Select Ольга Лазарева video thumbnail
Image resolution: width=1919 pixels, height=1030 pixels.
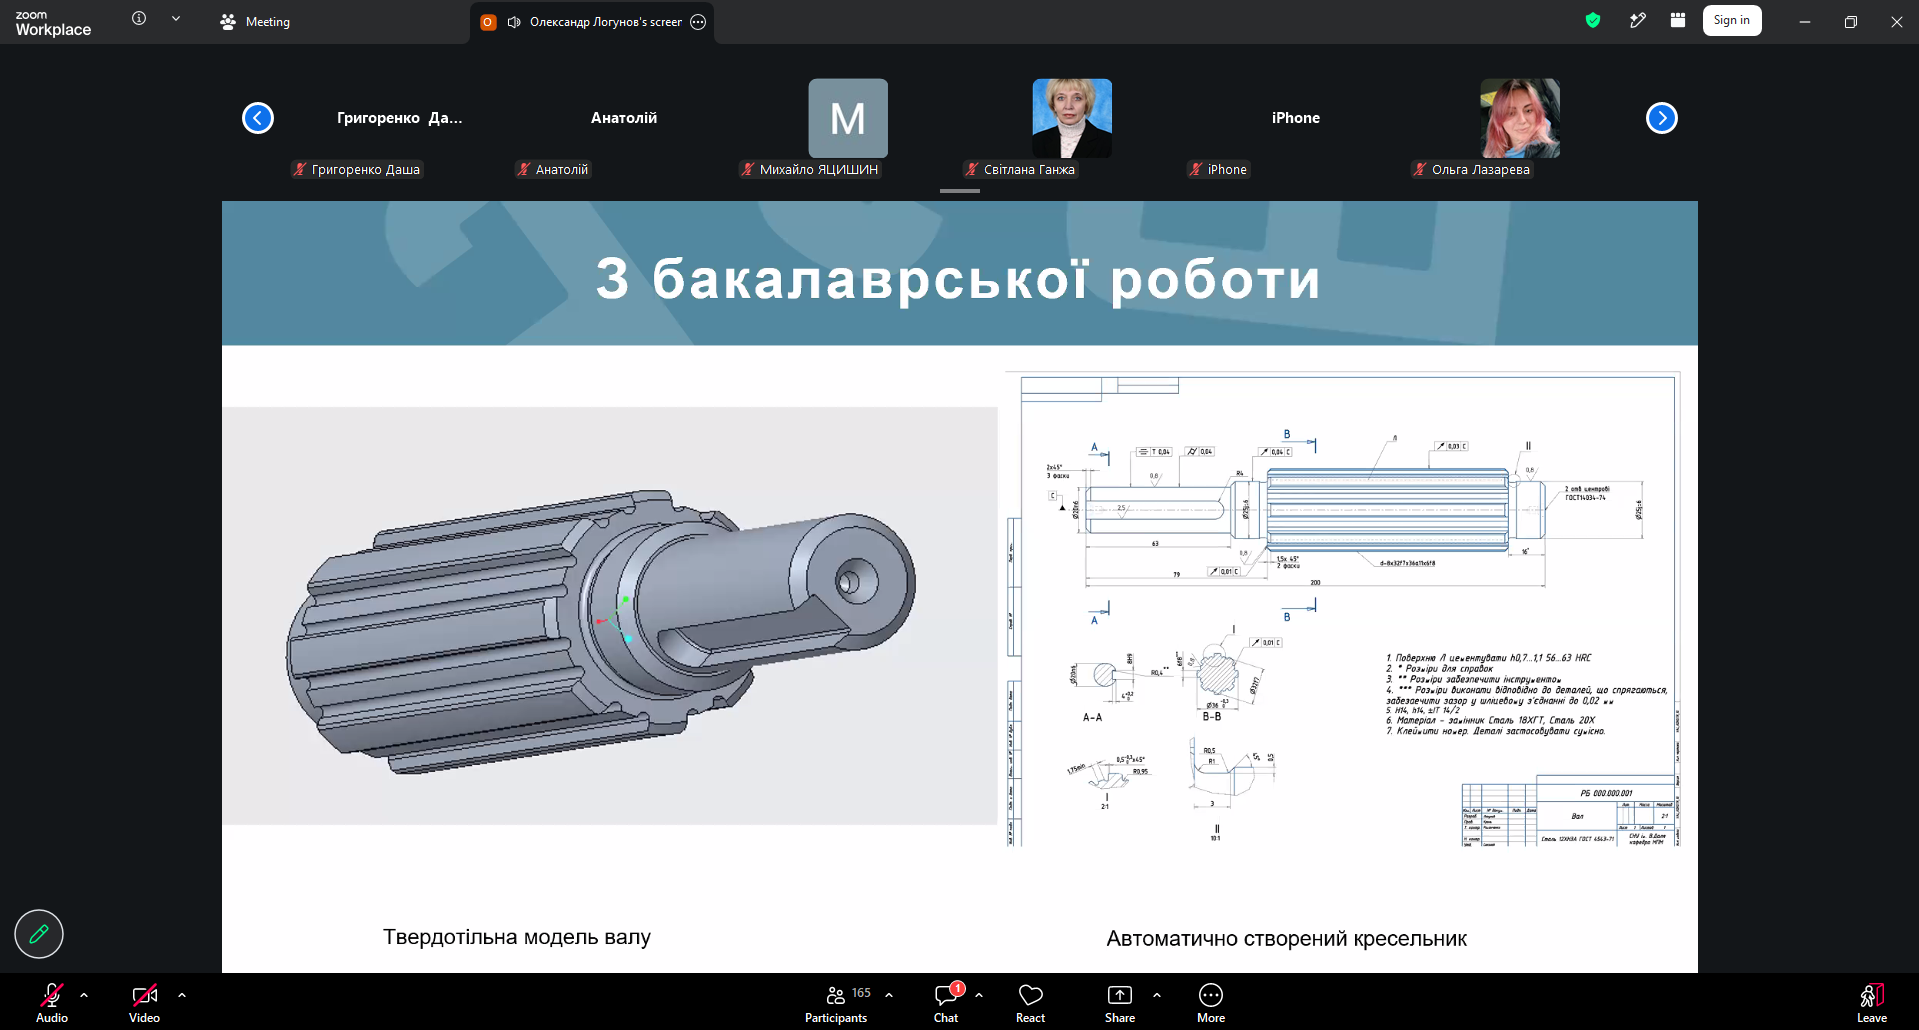[x=1520, y=118]
